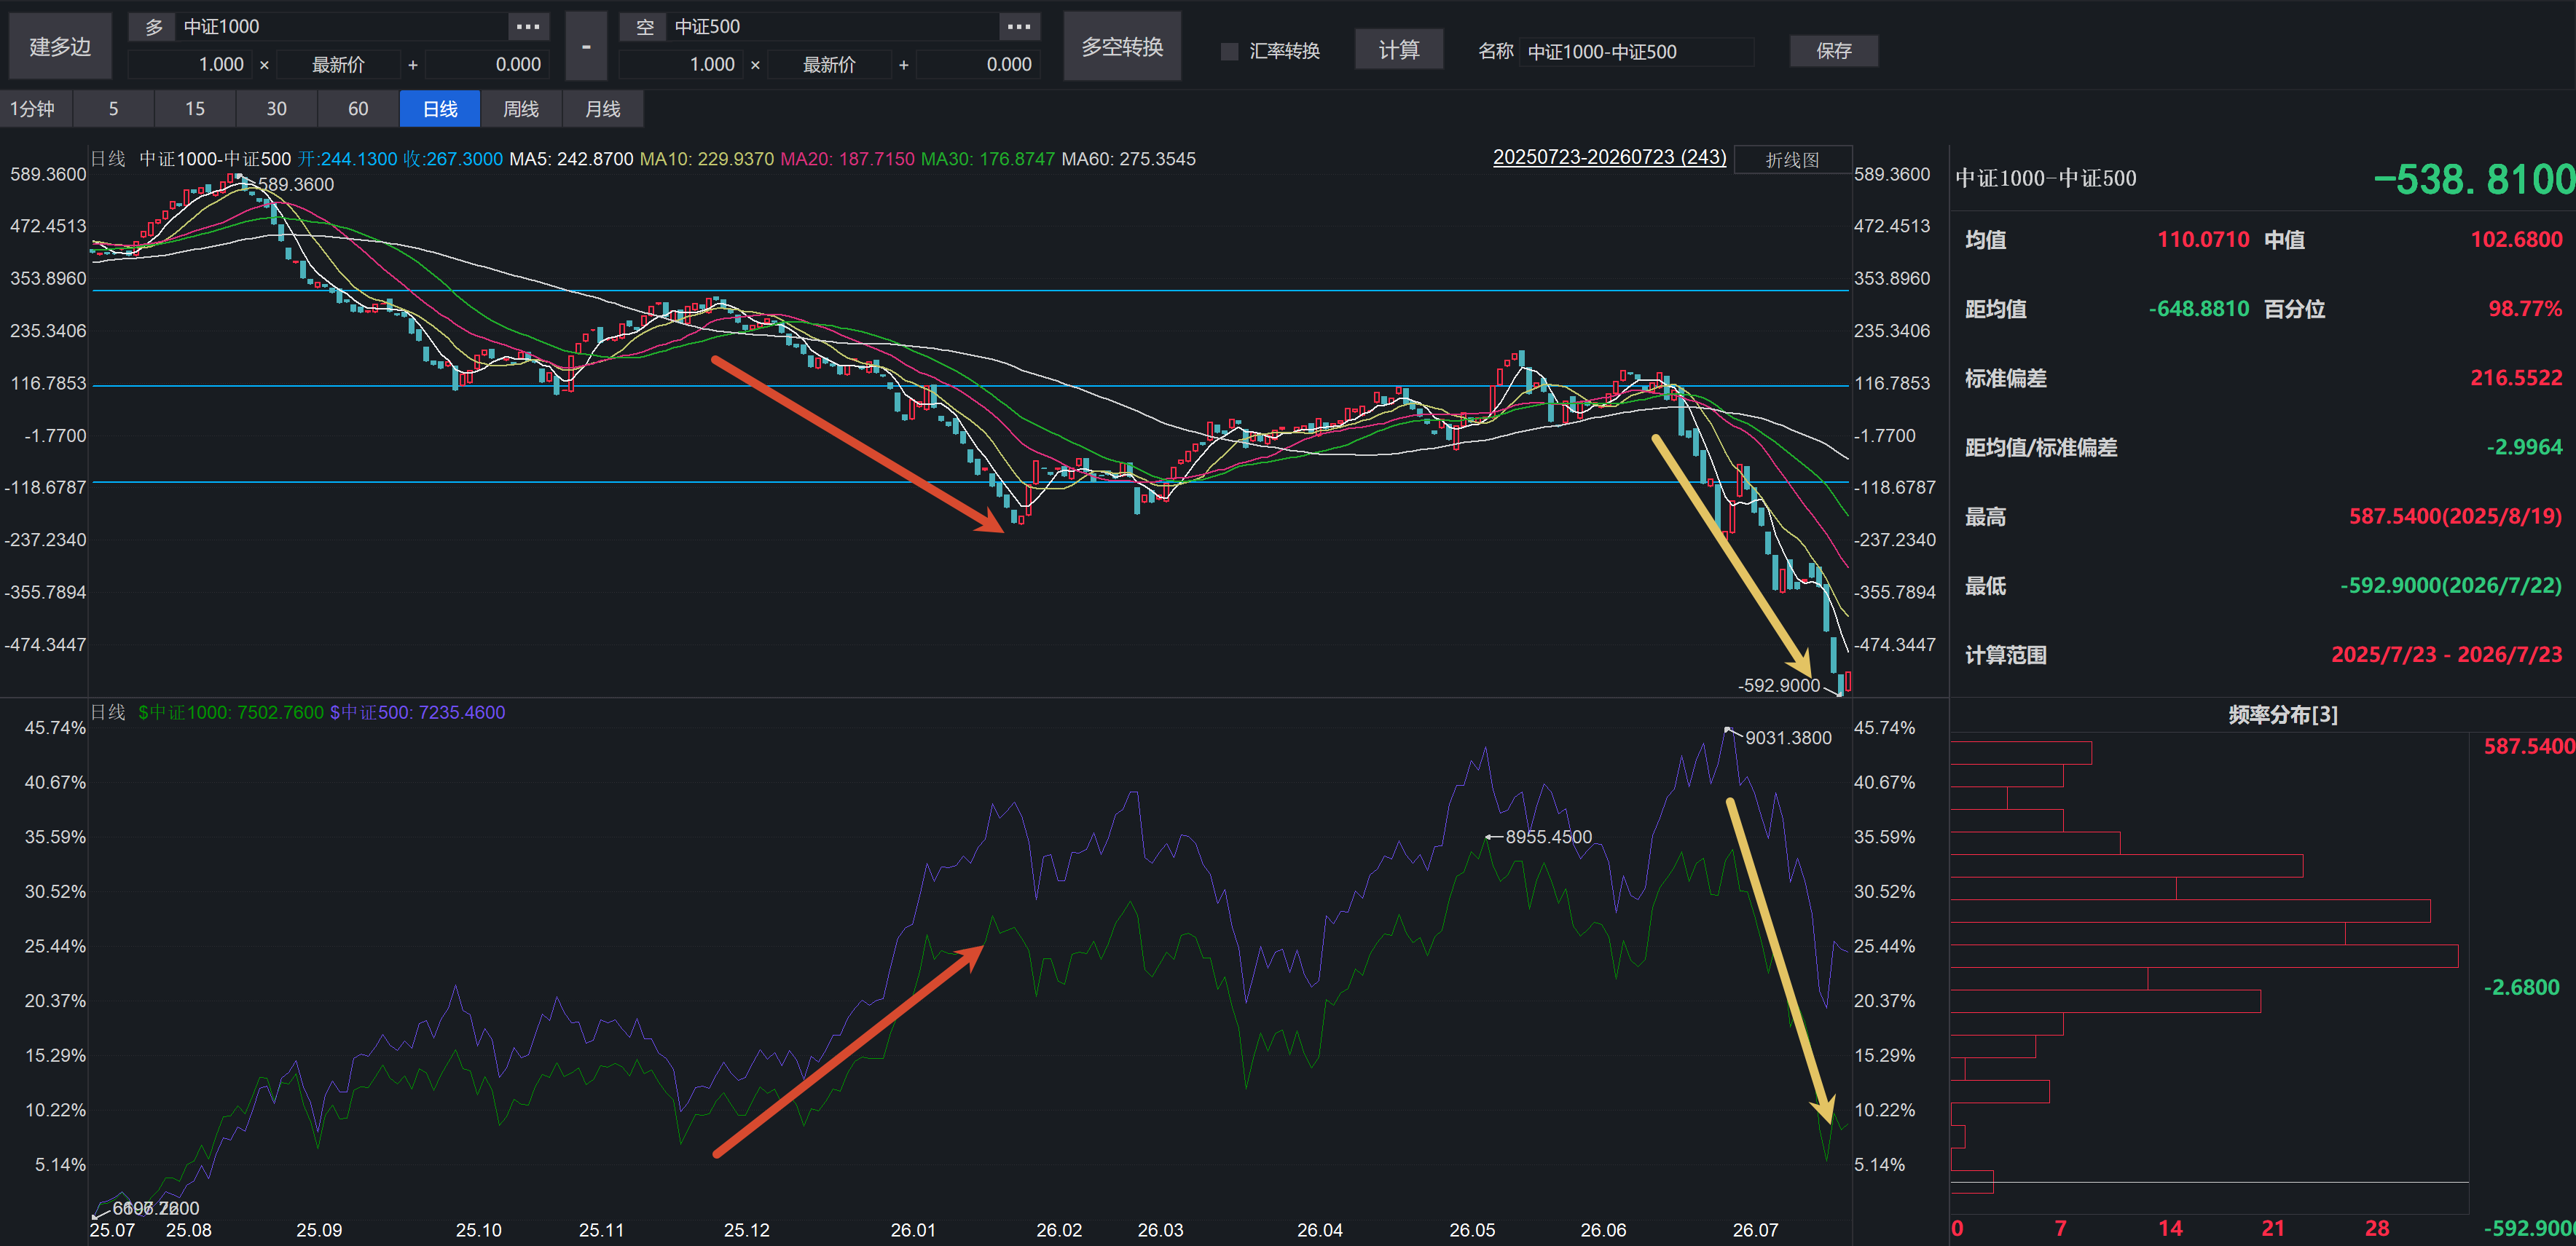
Task: Click the 计算 button
Action: coord(1398,50)
